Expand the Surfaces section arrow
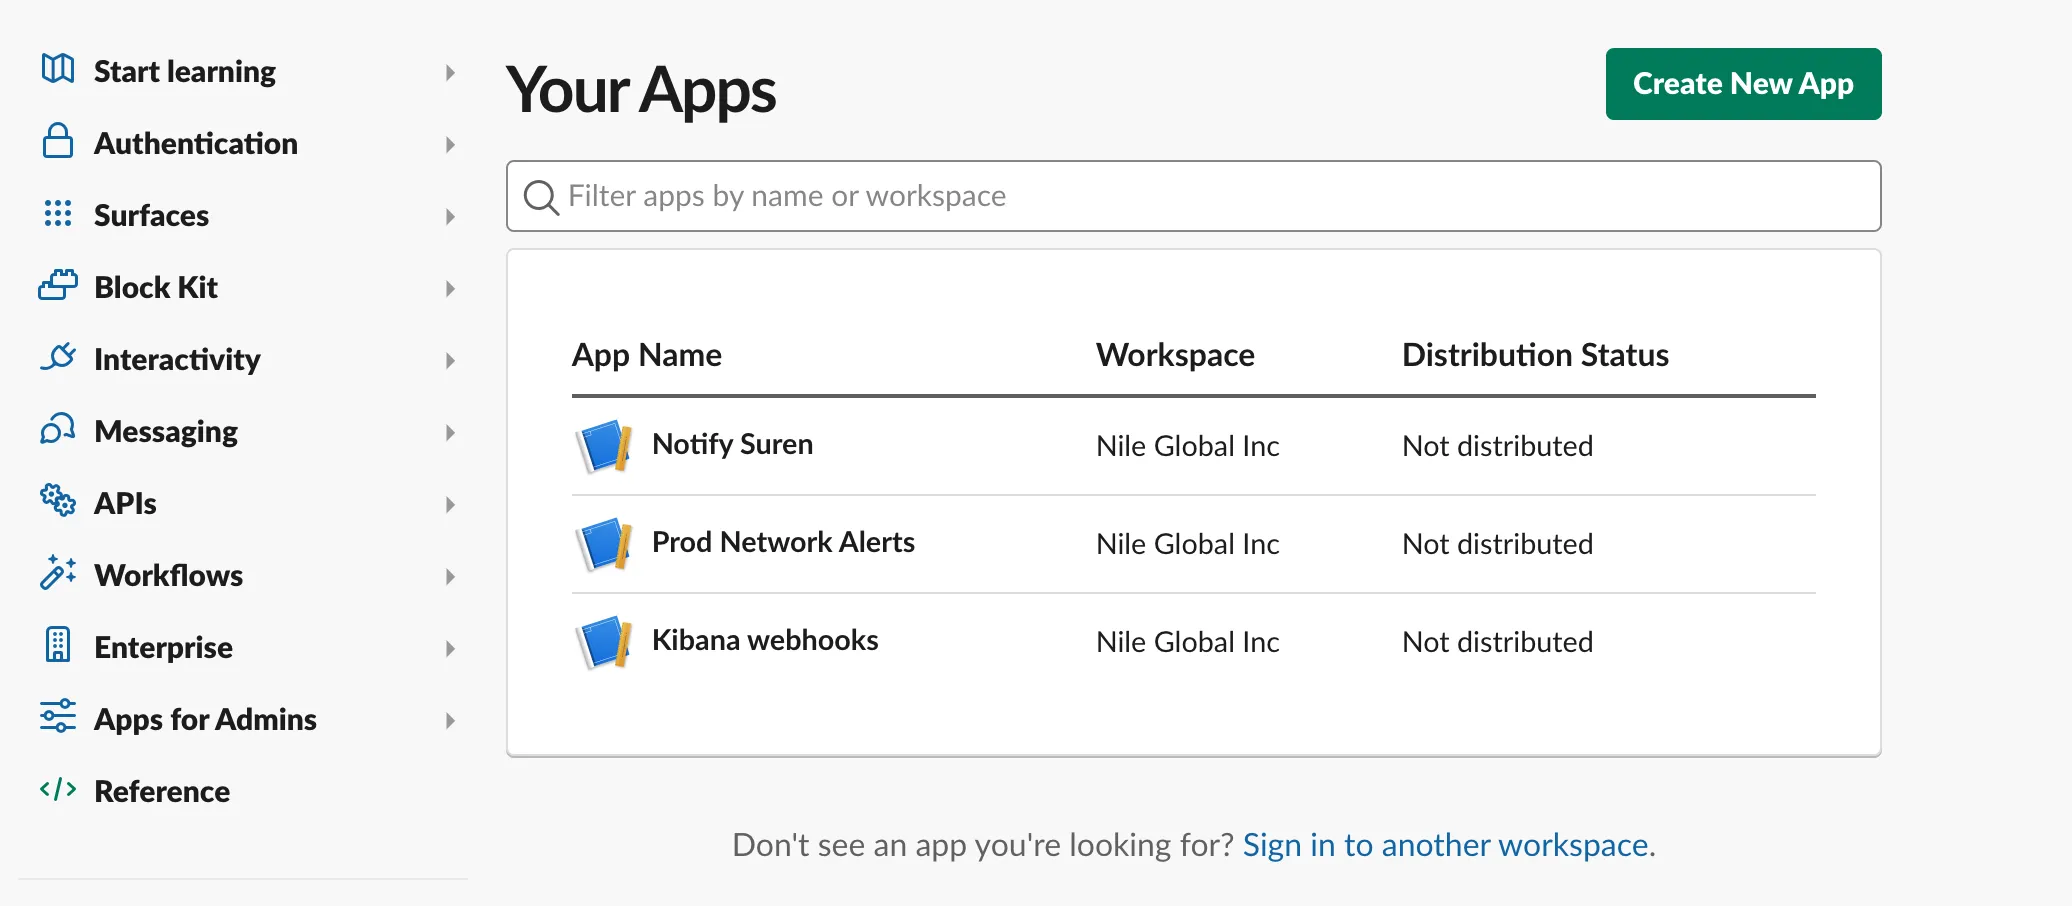2072x906 pixels. [x=450, y=216]
